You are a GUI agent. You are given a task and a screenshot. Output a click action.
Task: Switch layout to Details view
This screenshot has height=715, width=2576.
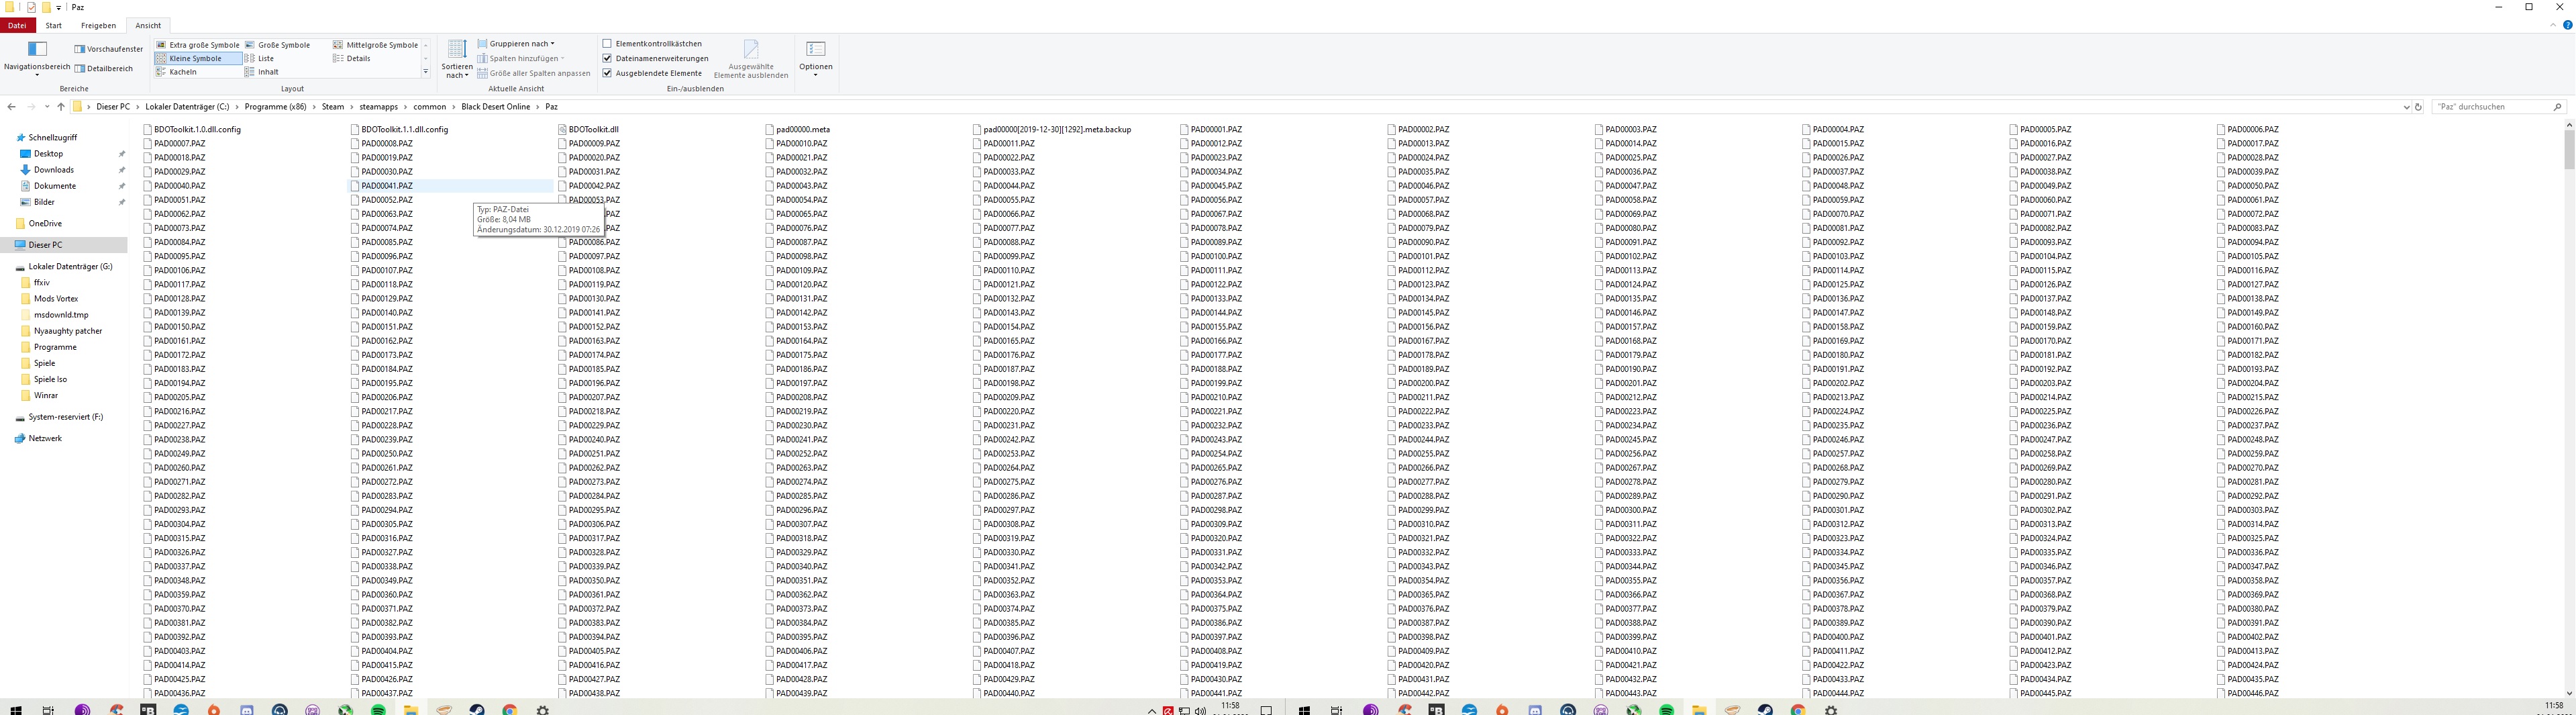(x=357, y=59)
